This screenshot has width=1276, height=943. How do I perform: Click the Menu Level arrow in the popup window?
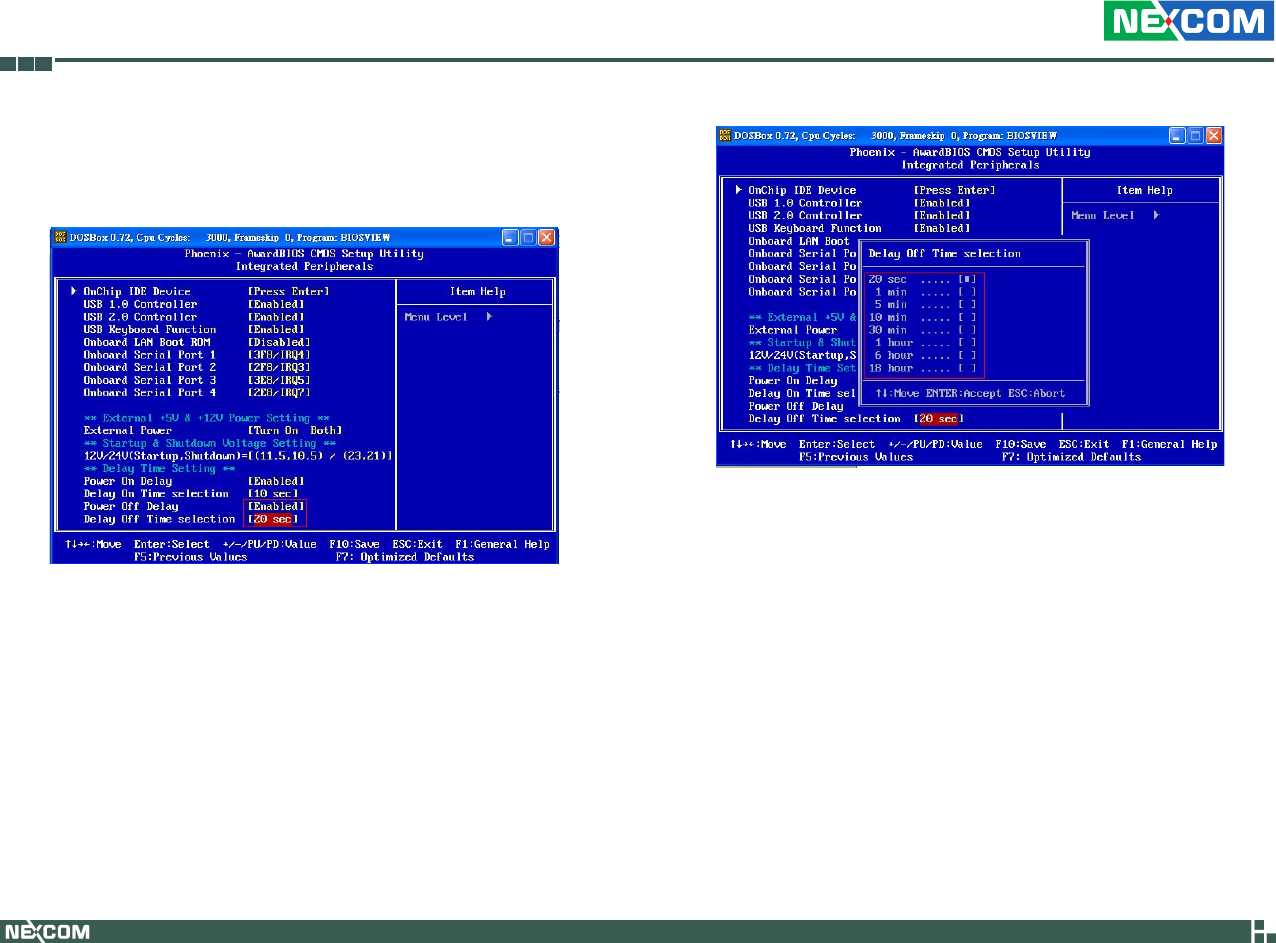pos(1155,215)
